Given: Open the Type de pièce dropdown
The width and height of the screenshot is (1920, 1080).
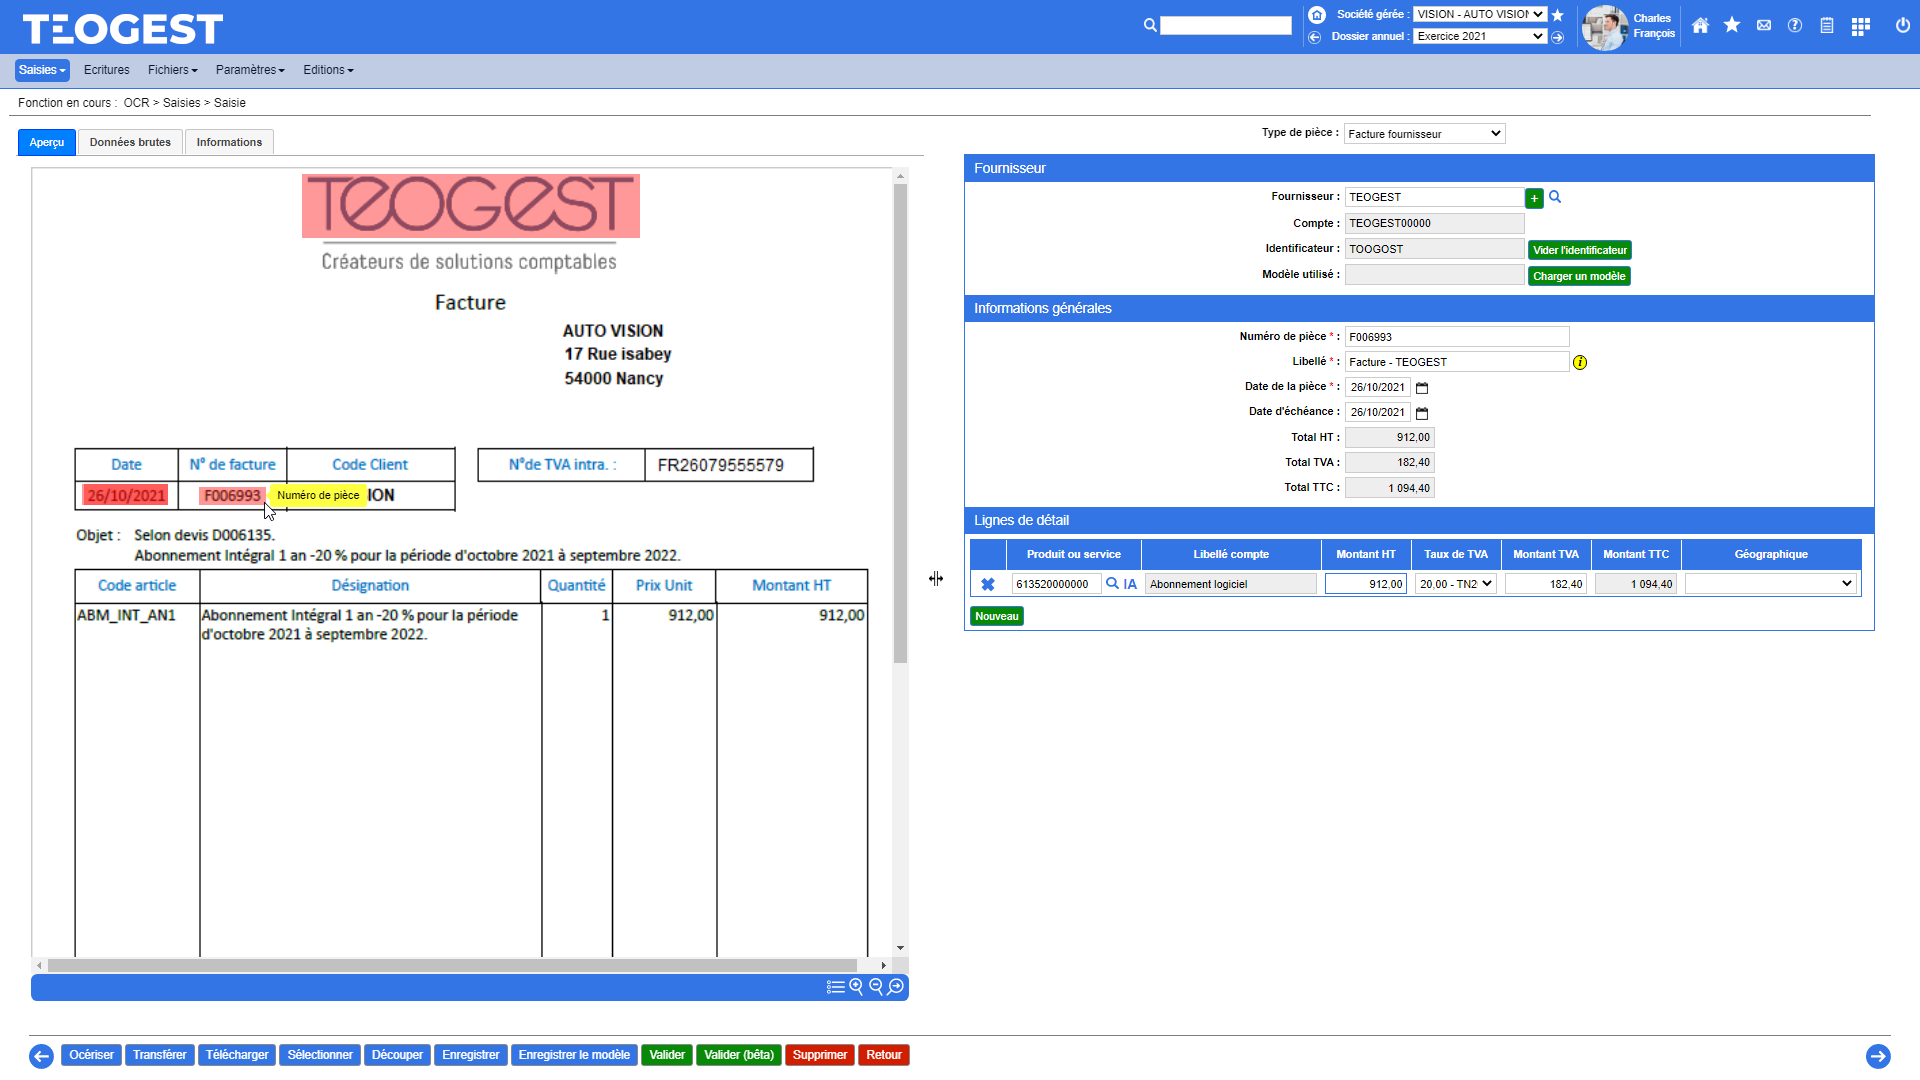Looking at the screenshot, I should [1423, 133].
